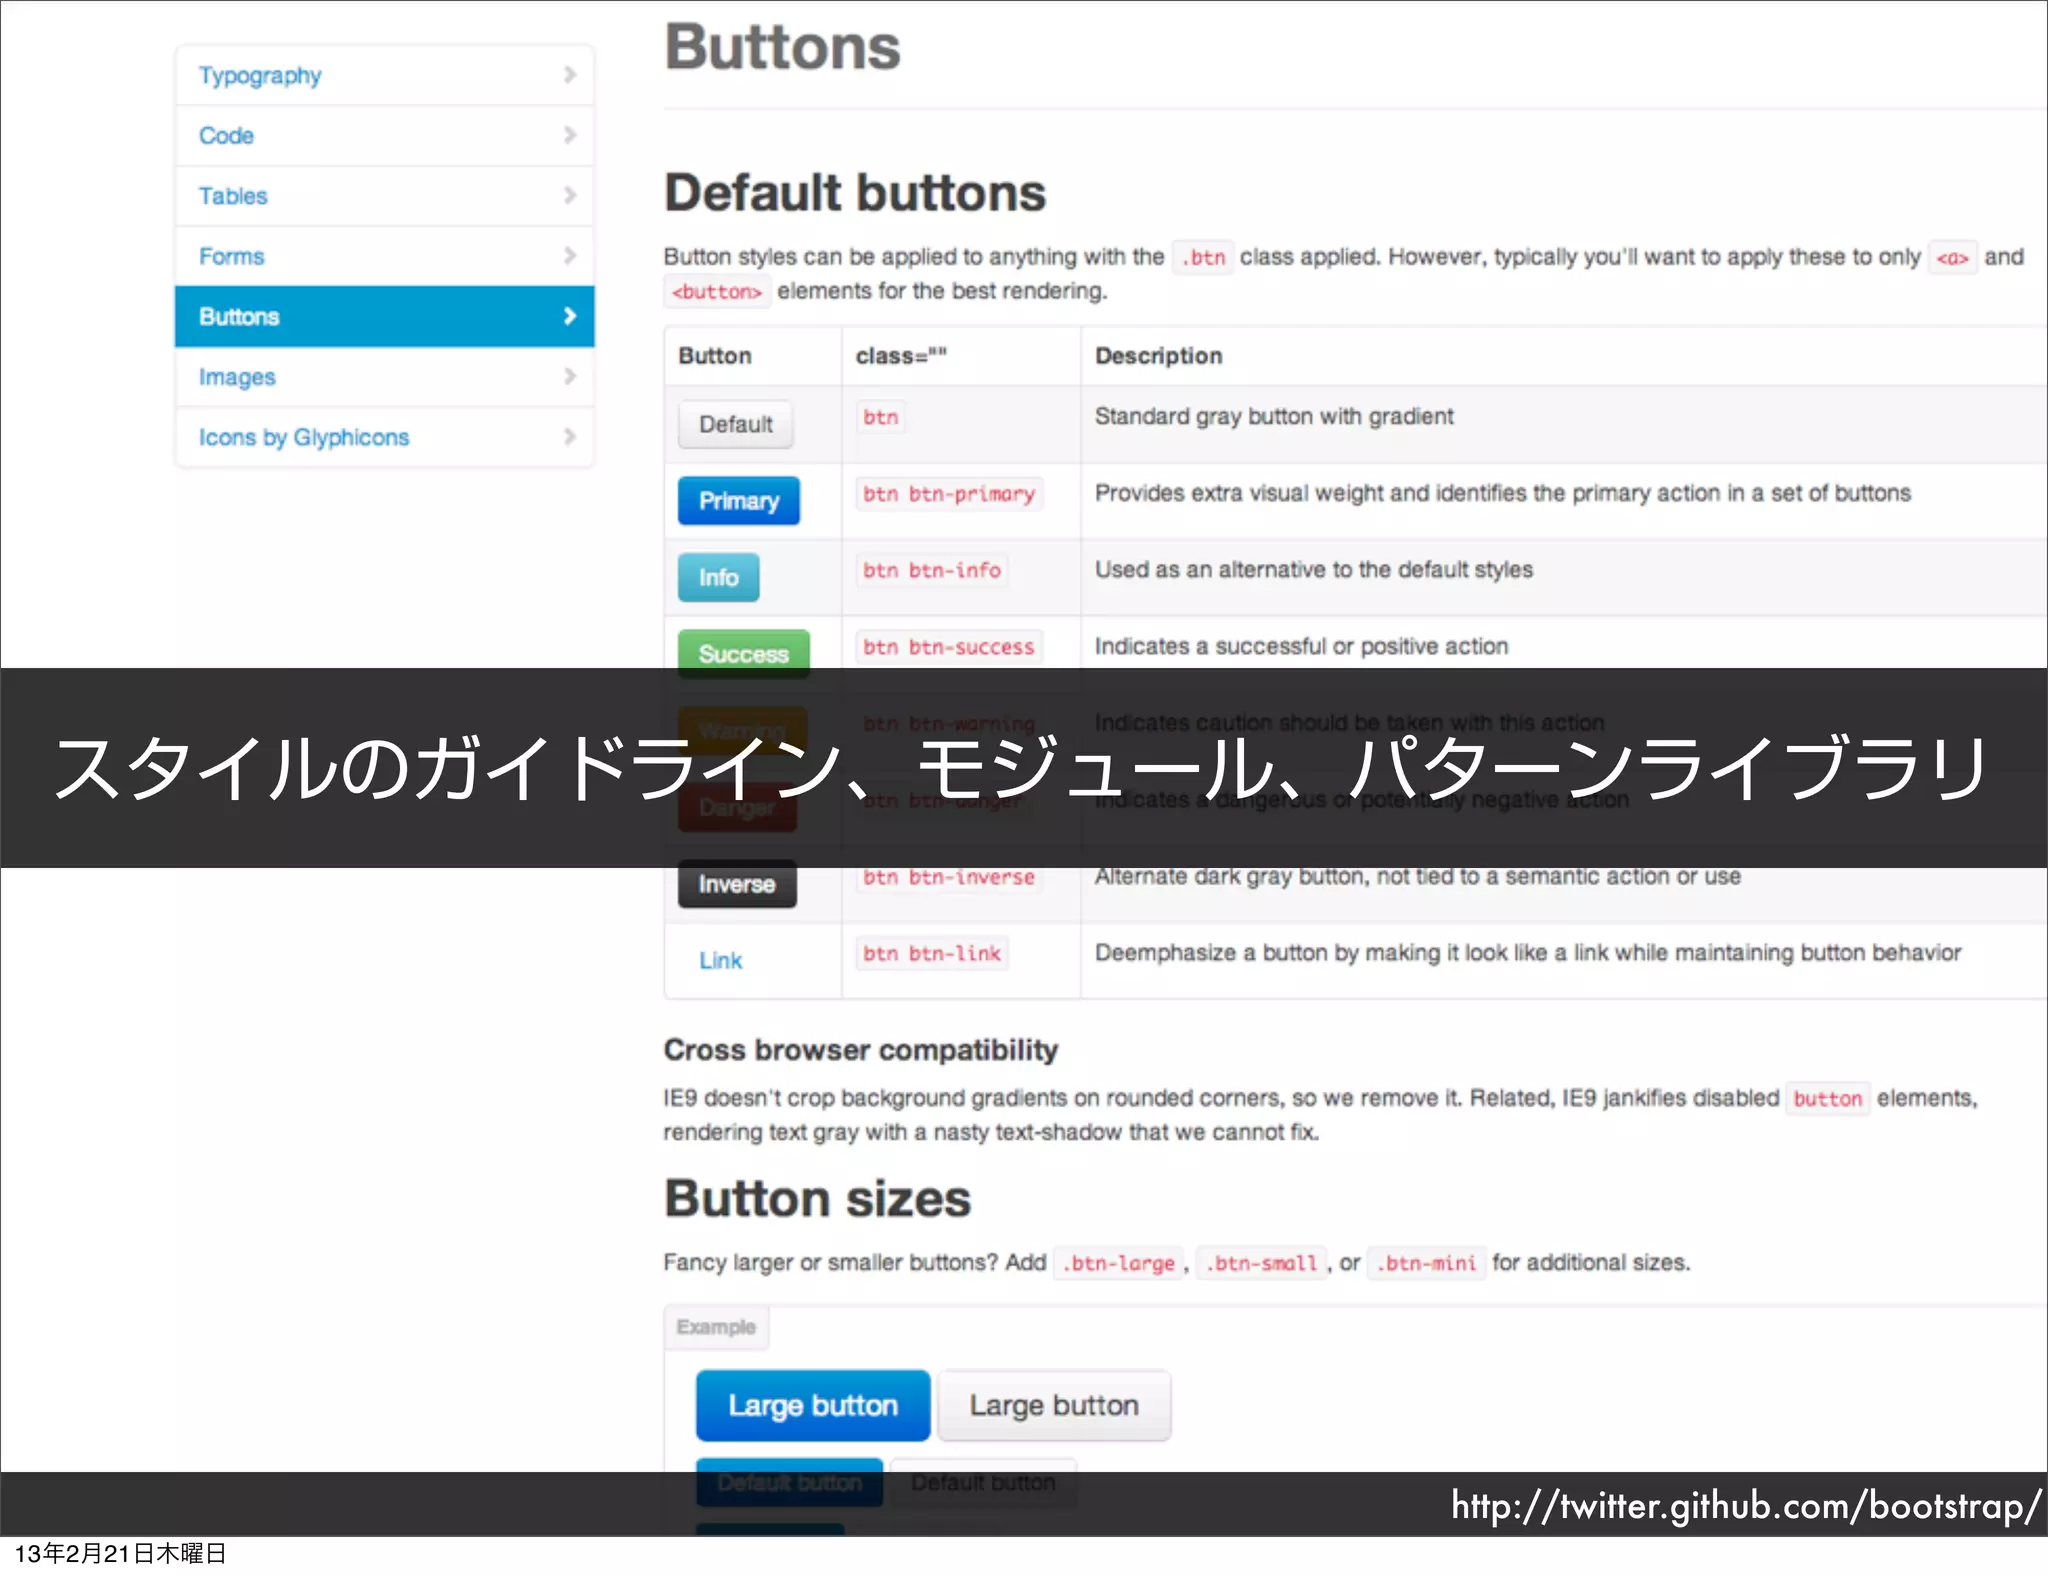Click the blue Large button

(x=813, y=1405)
